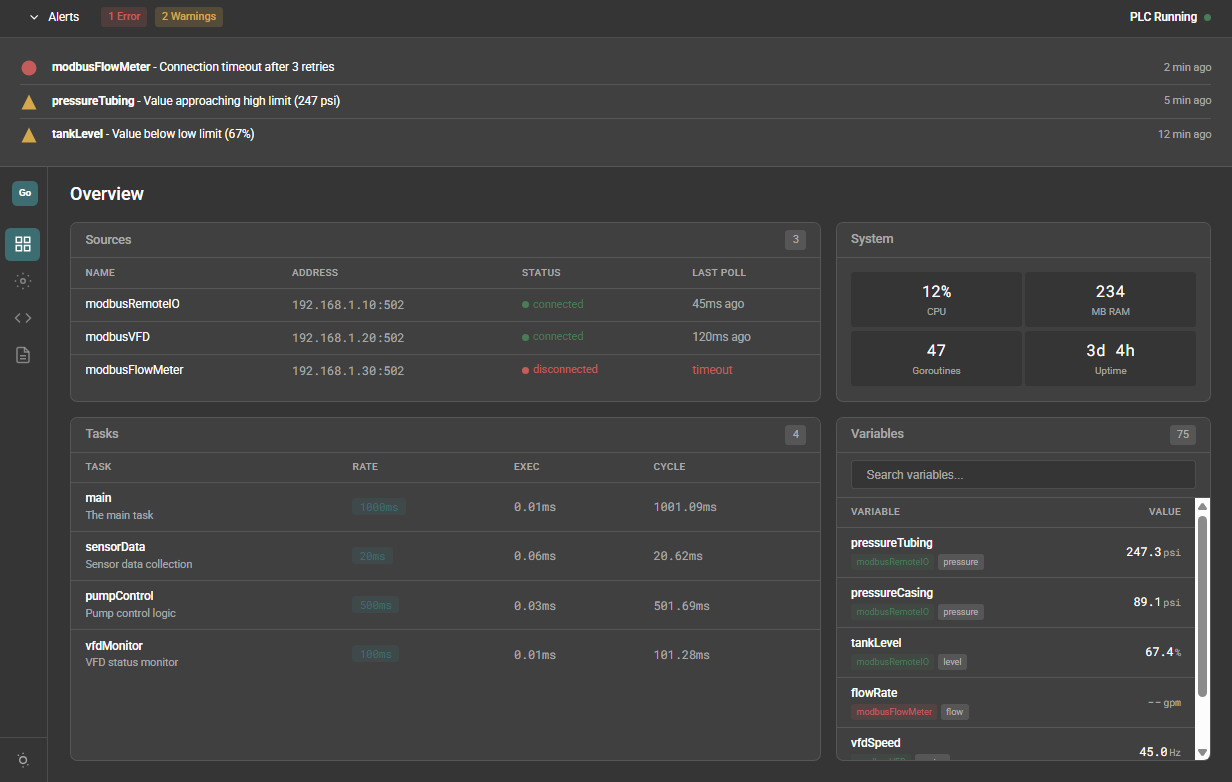The width and height of the screenshot is (1232, 782).
Task: Click the modbusFlowMeter tag under flowRate
Action: coord(894,712)
